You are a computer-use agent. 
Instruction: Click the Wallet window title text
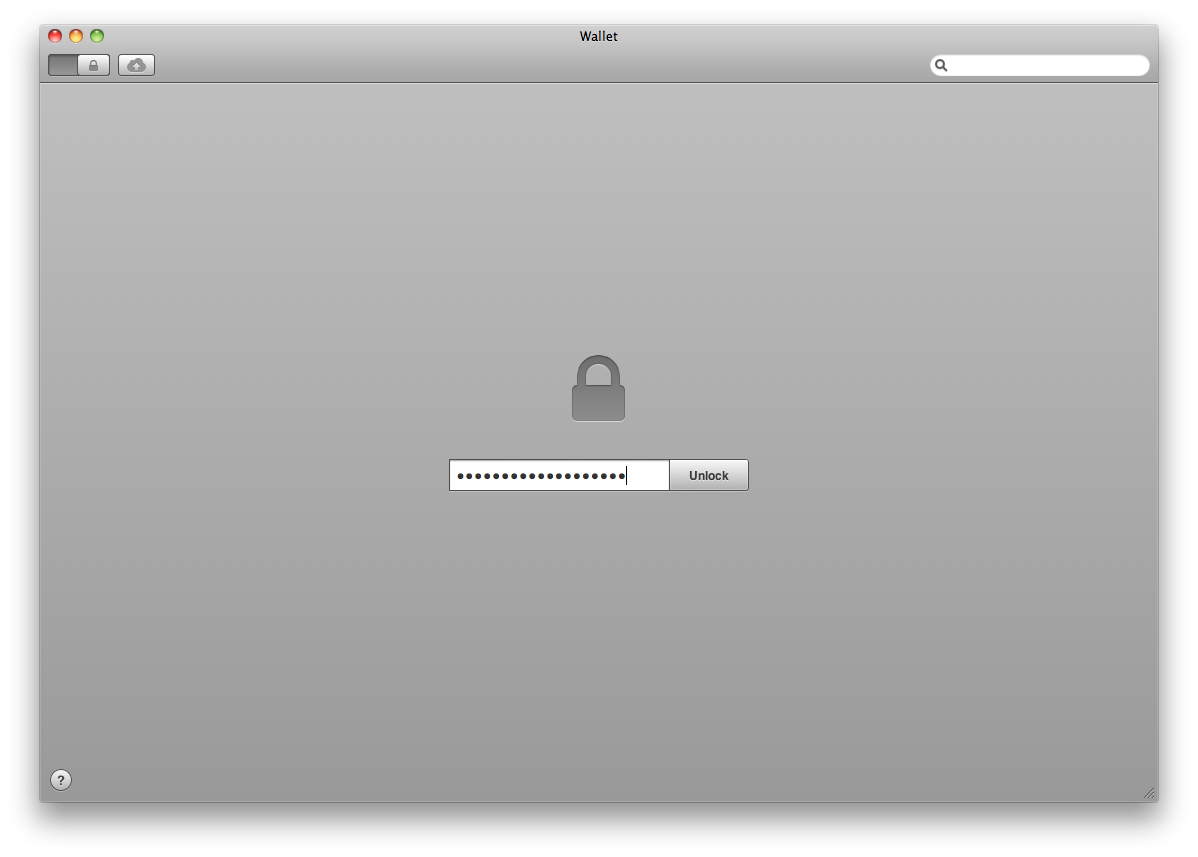[x=598, y=36]
